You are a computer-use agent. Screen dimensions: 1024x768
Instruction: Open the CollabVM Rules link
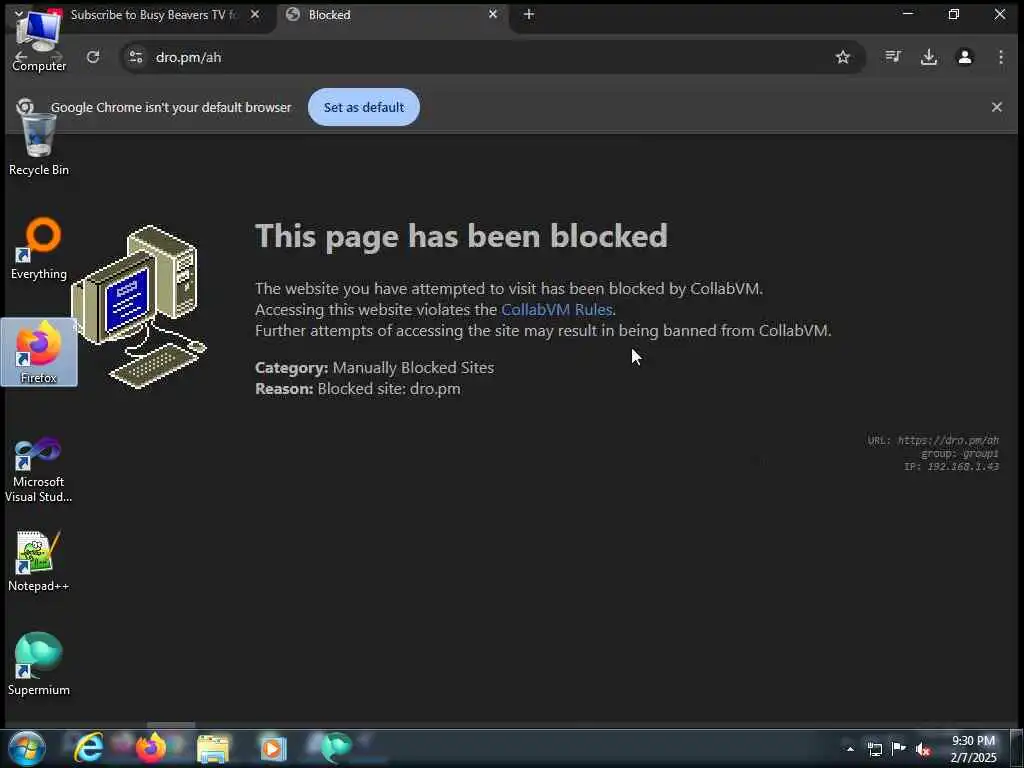tap(556, 309)
